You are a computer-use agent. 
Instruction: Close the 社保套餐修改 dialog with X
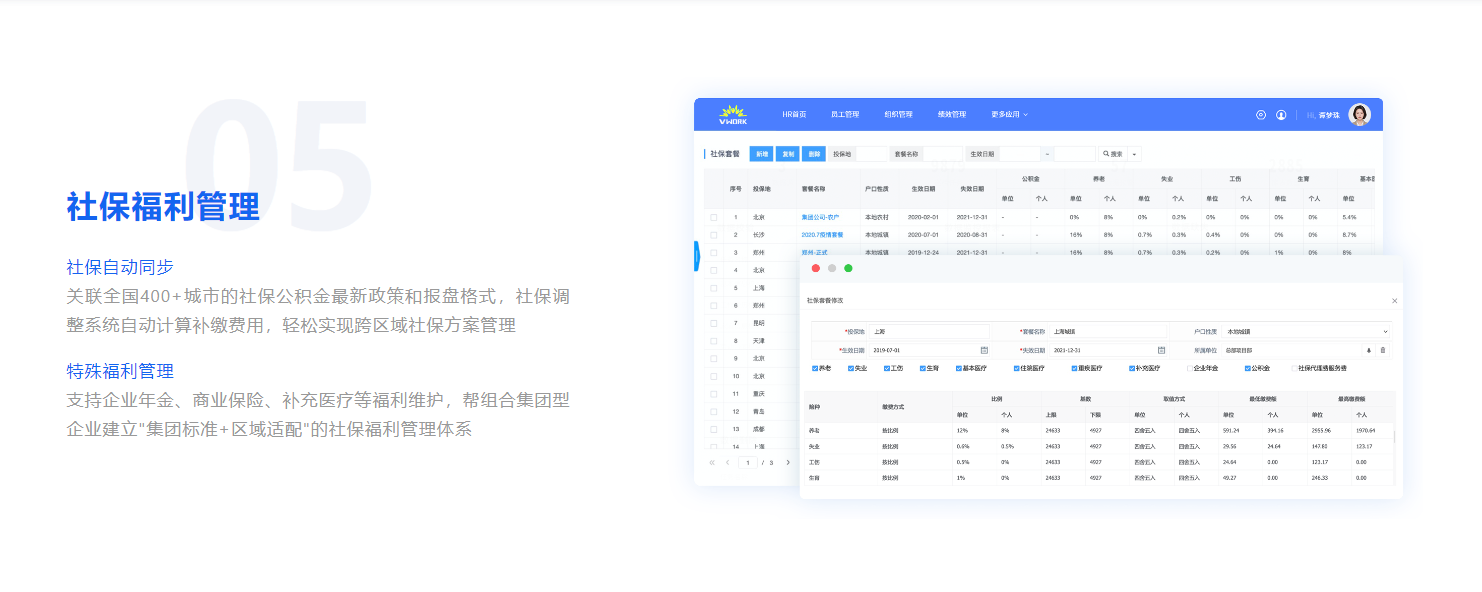pos(1394,300)
